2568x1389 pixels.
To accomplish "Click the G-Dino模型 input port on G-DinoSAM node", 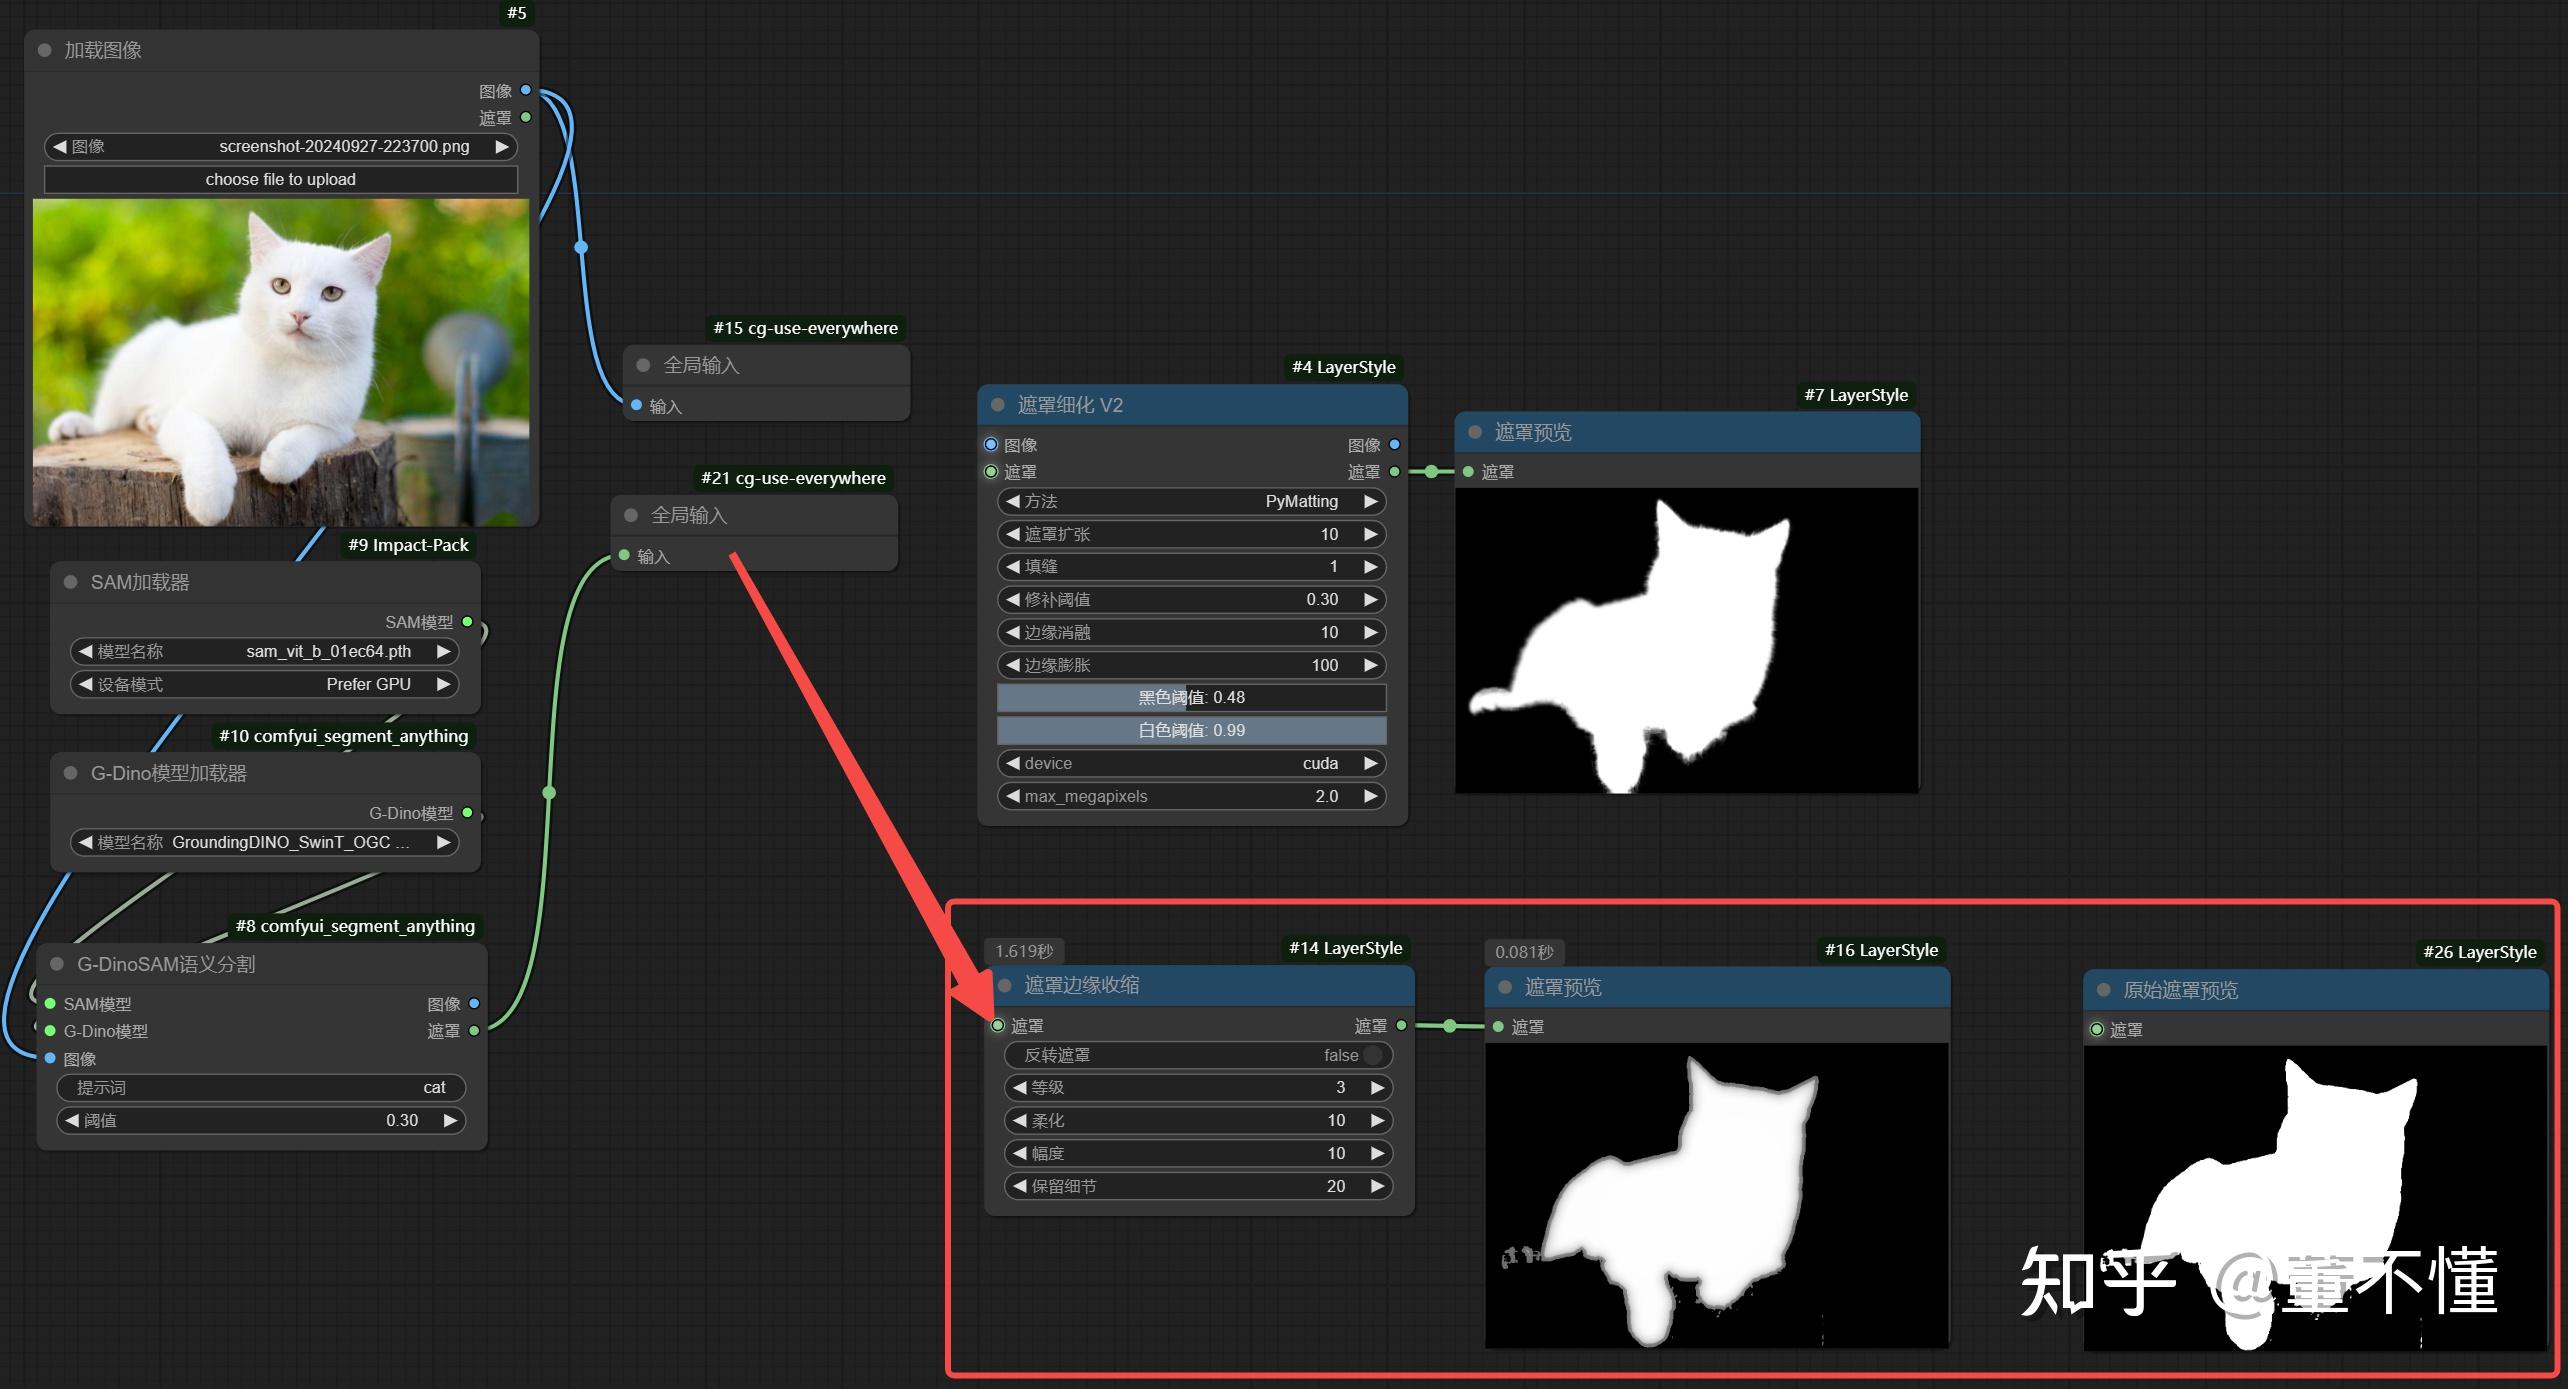I will (50, 1030).
